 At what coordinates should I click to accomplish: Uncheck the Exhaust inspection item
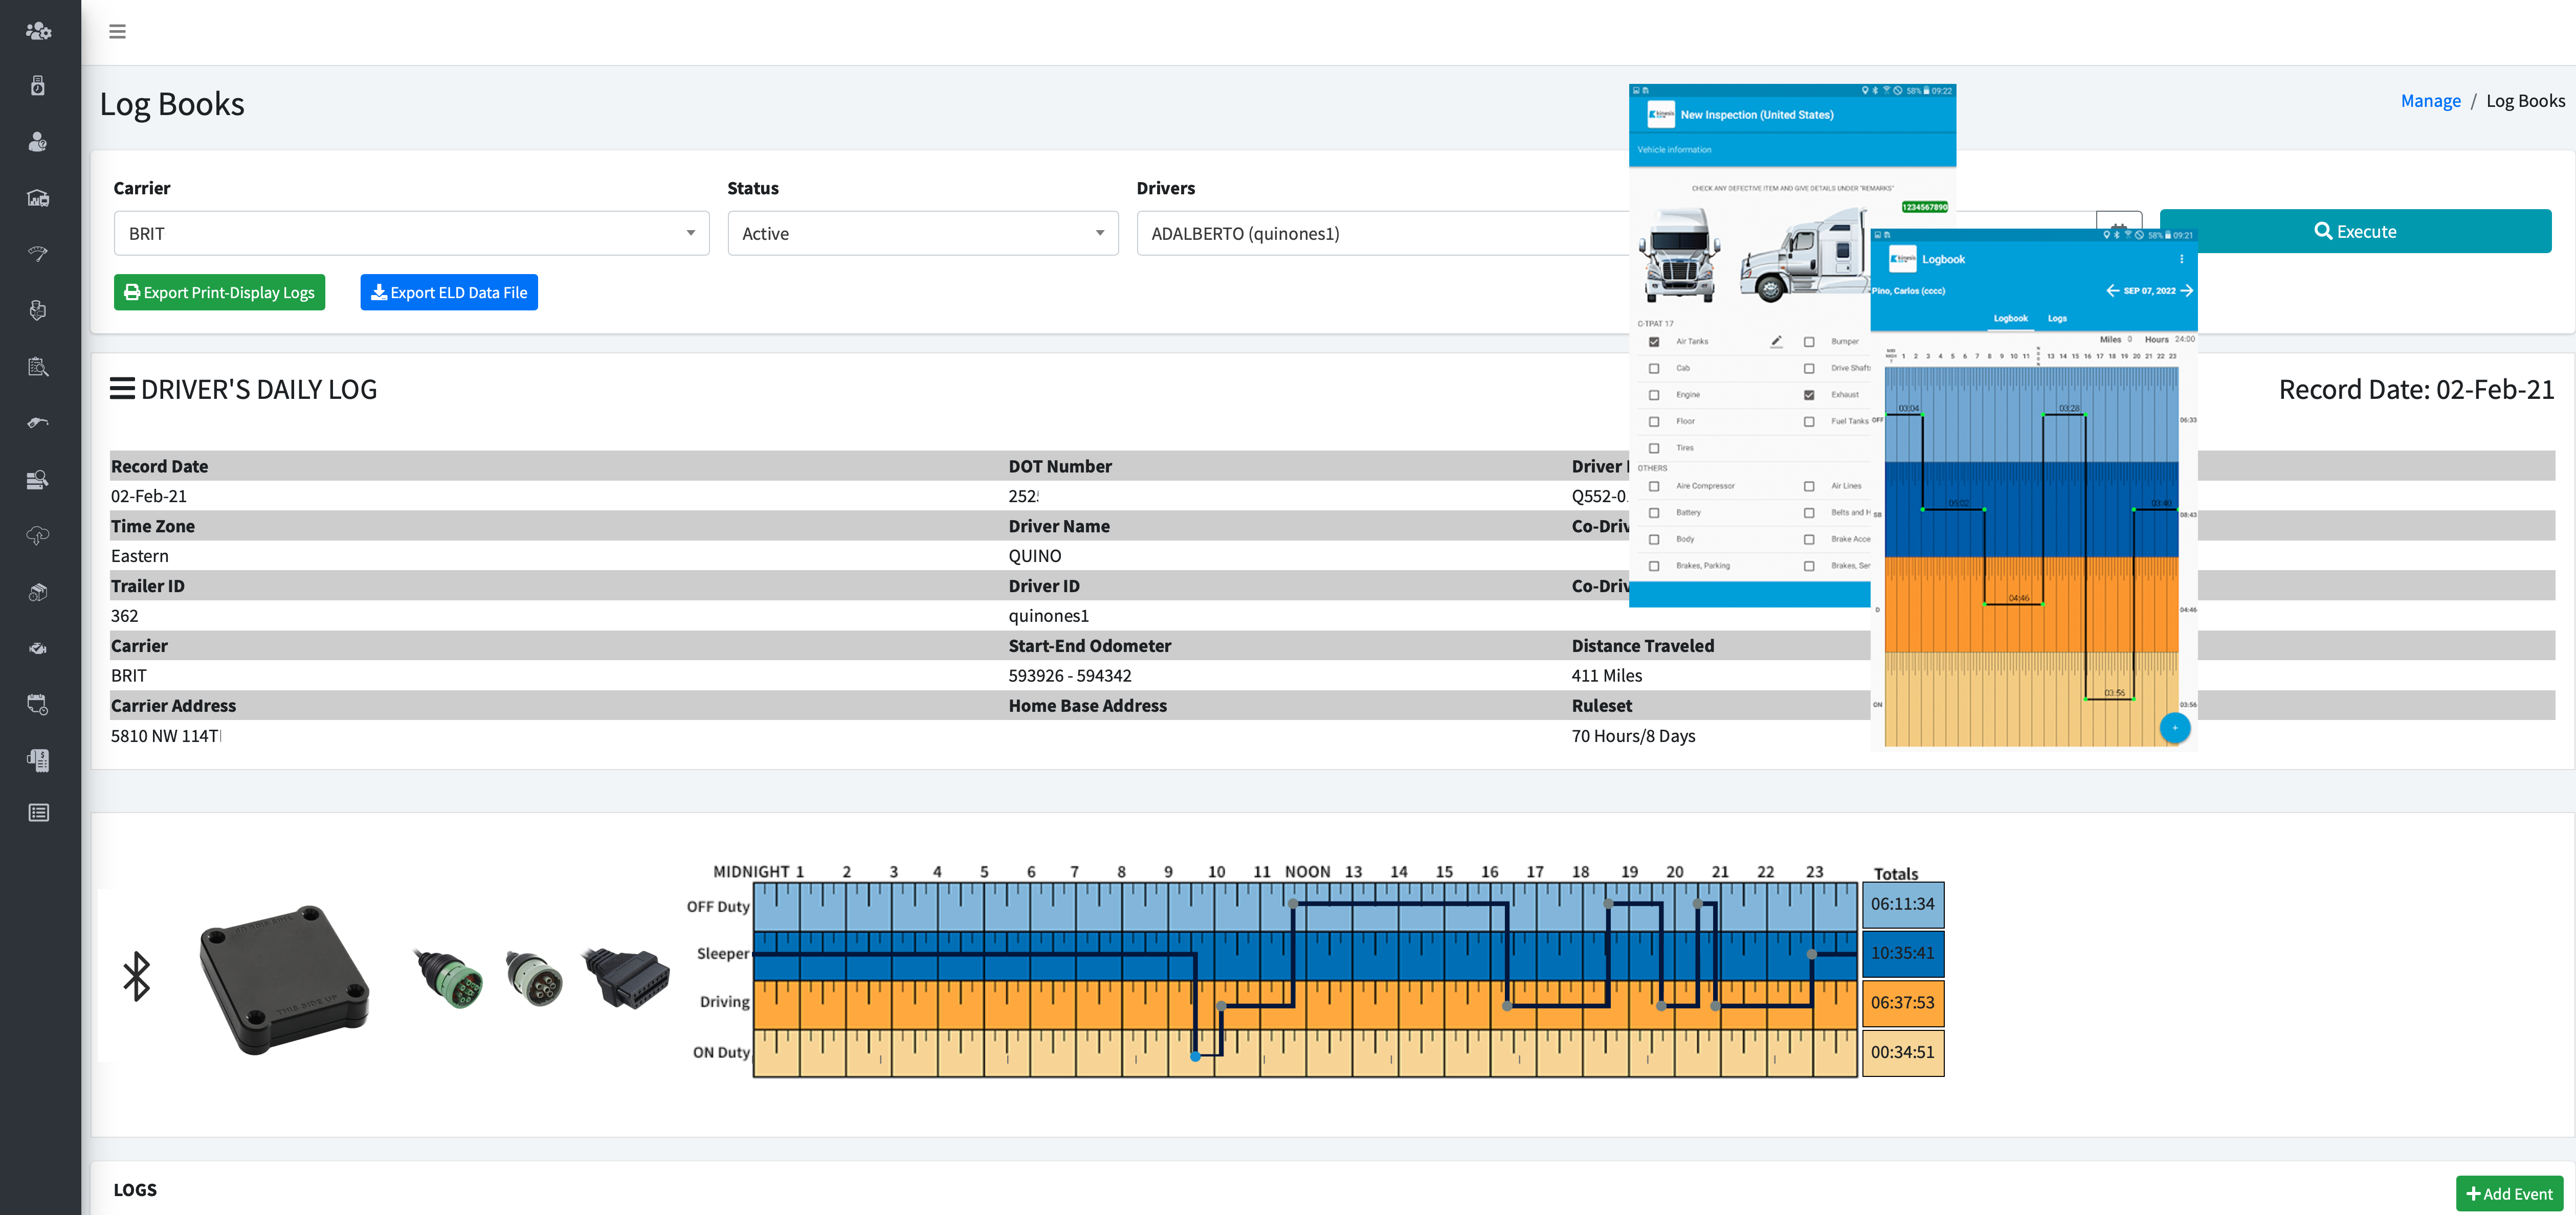click(1809, 395)
